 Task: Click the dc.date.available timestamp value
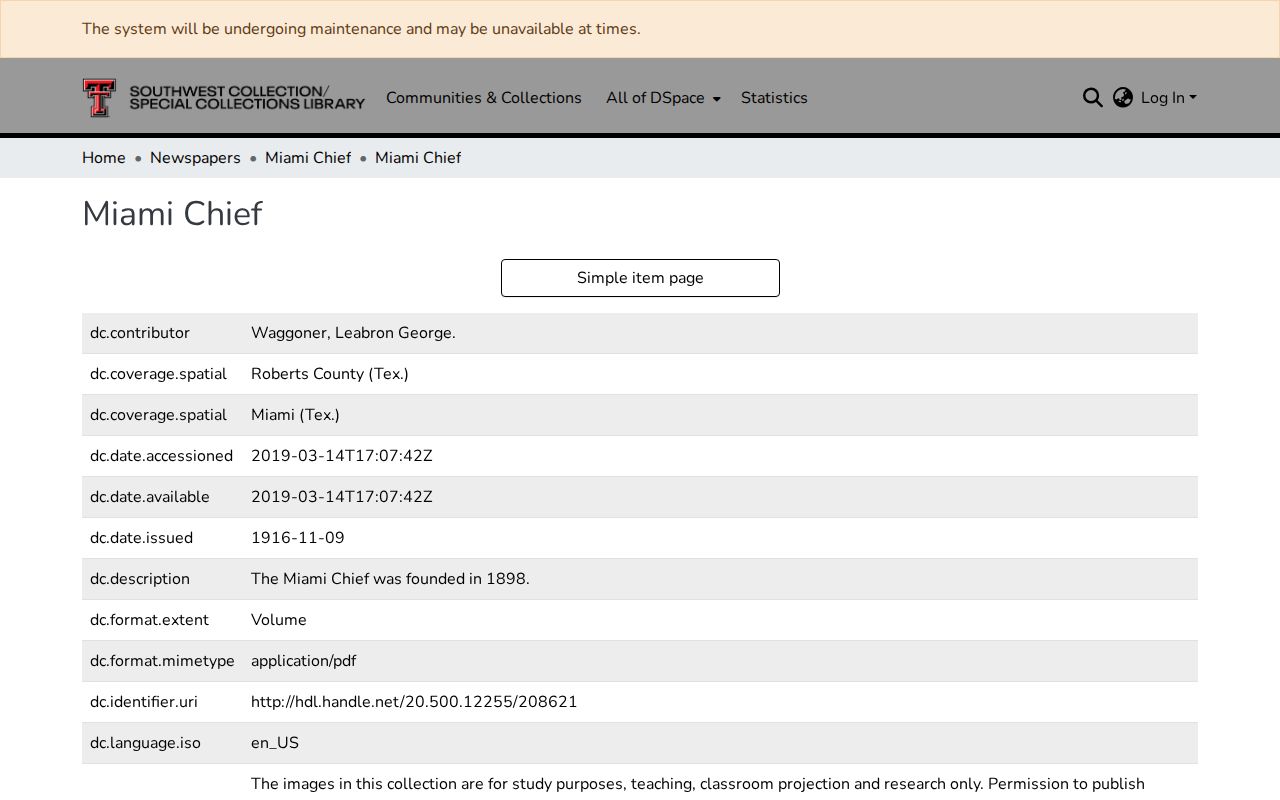coord(342,497)
